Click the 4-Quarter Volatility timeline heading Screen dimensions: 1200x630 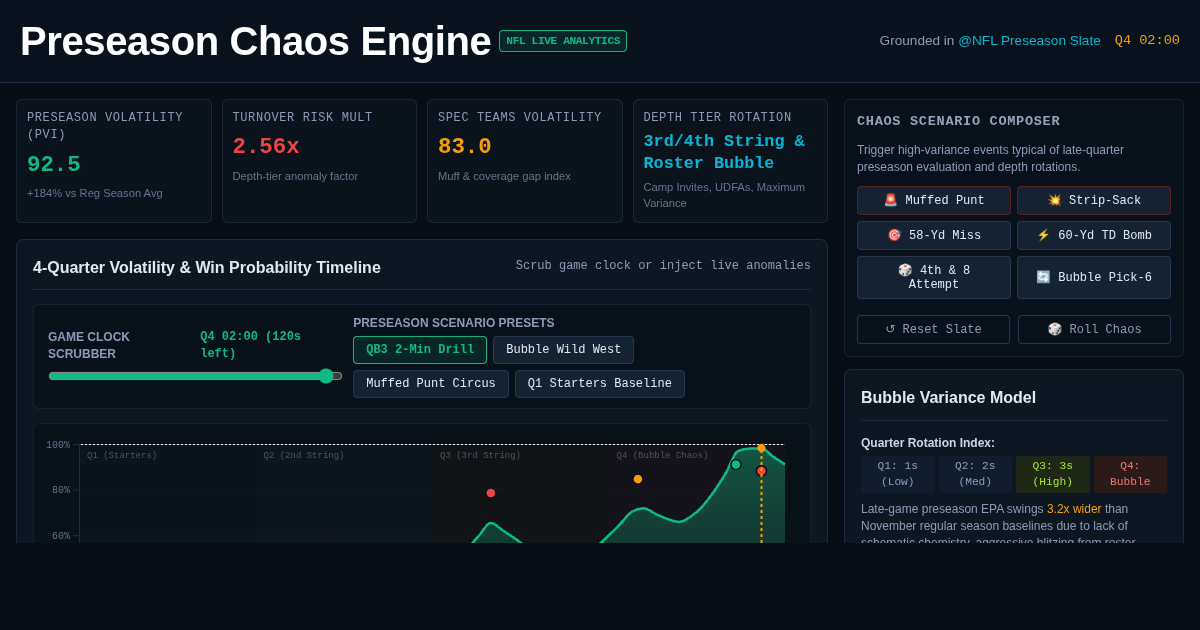pos(207,268)
